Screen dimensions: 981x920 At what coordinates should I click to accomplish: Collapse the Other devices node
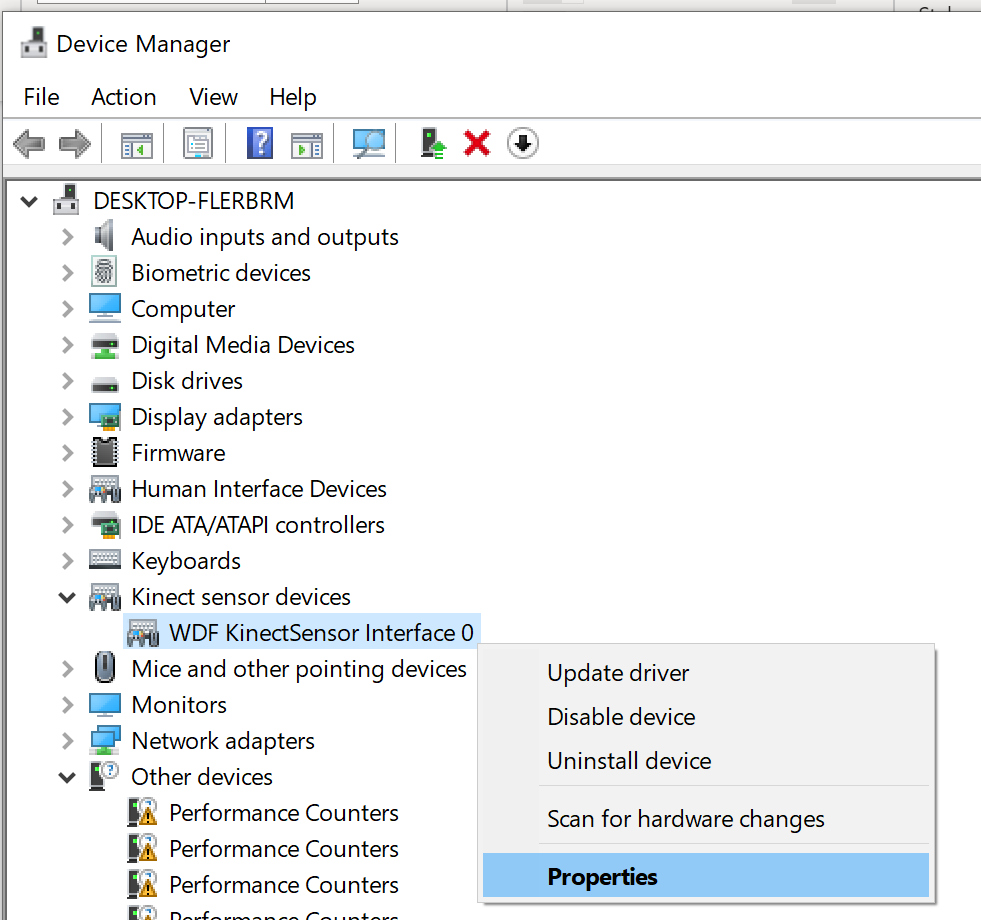coord(67,778)
